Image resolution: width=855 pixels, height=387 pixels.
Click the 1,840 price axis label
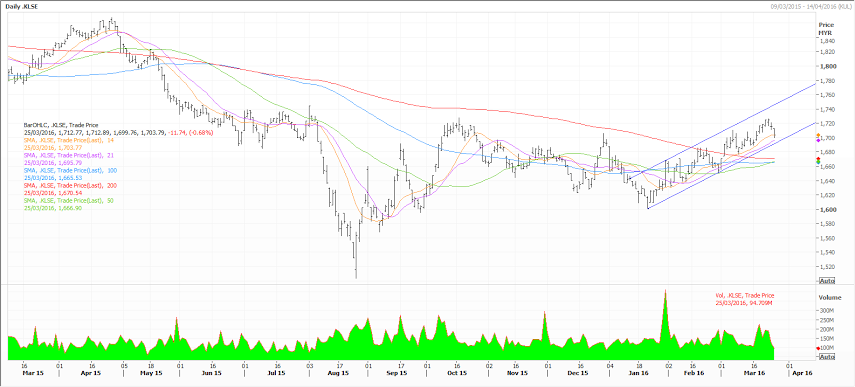(x=828, y=41)
